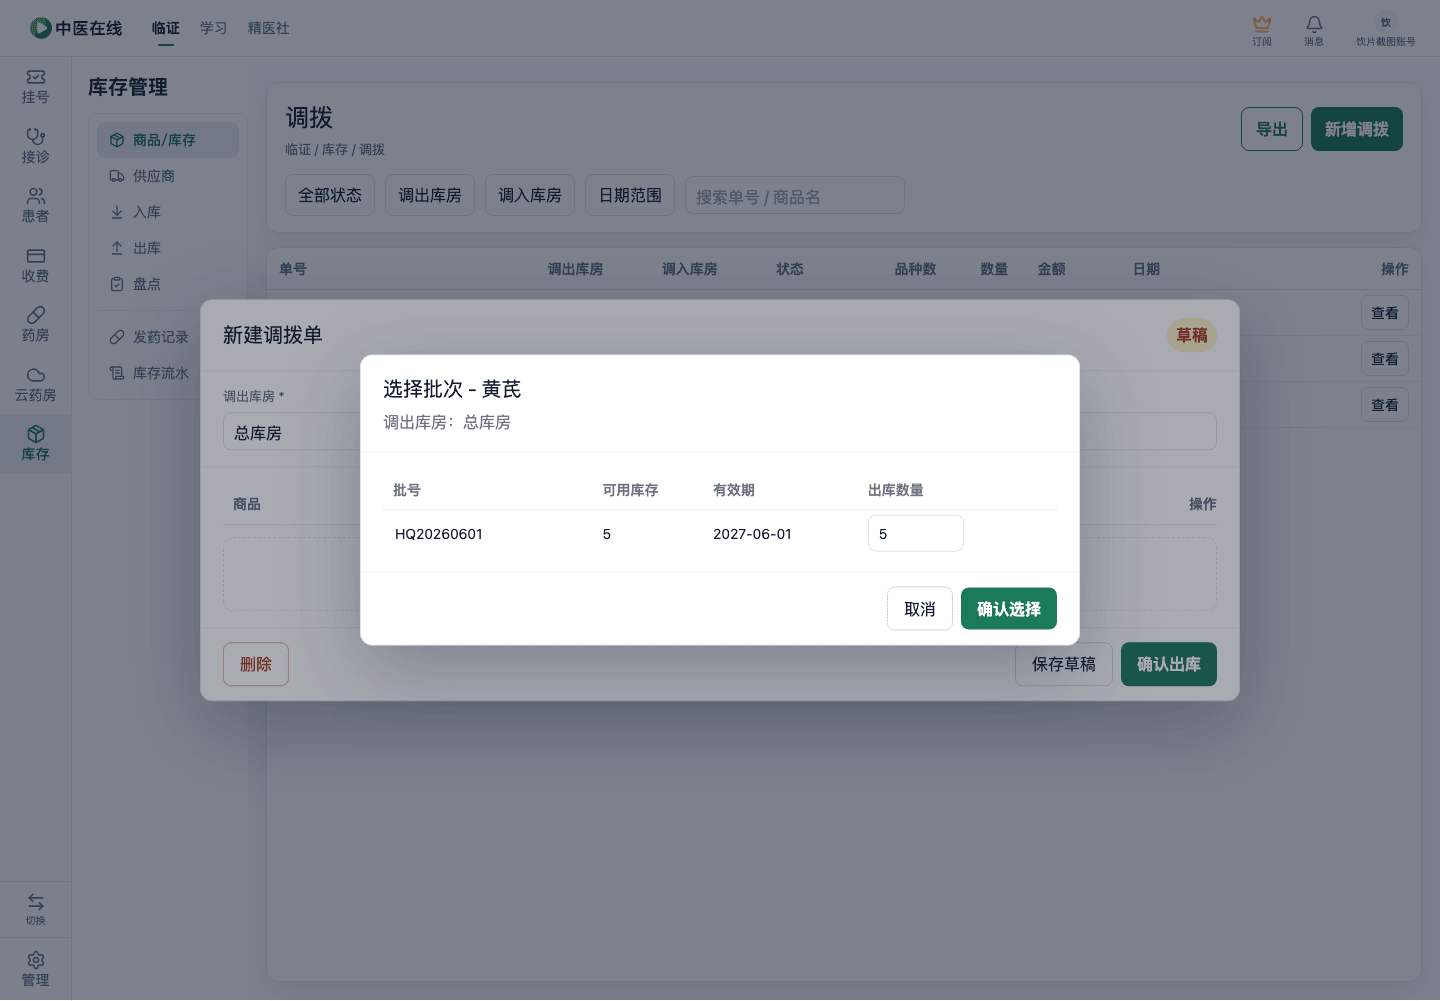Open the 日期范围 filter
1440x1001 pixels.
coord(630,195)
